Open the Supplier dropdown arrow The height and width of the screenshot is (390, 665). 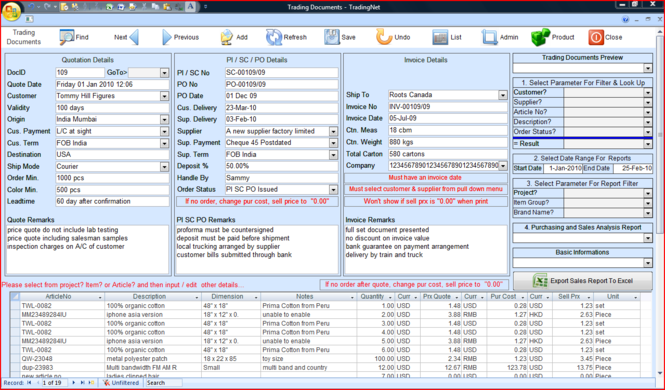point(333,131)
